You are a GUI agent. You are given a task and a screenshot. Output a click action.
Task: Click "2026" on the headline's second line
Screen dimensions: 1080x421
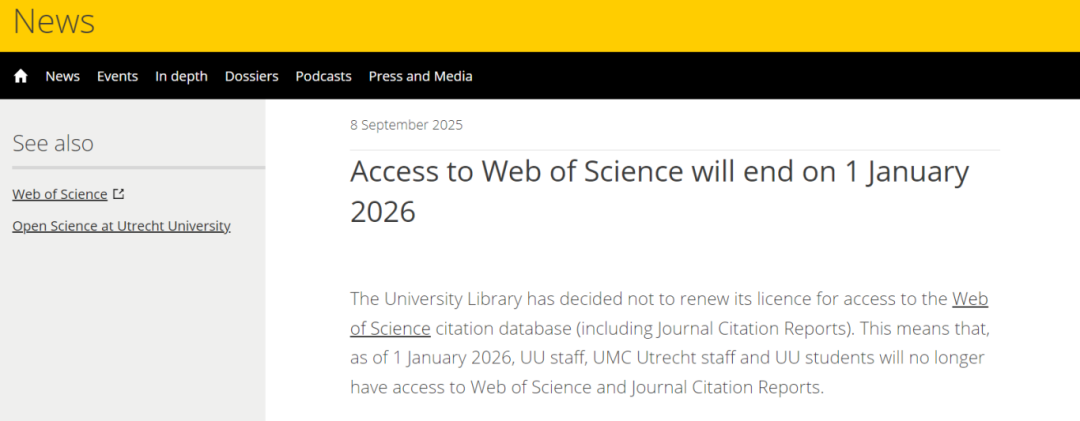[x=382, y=211]
